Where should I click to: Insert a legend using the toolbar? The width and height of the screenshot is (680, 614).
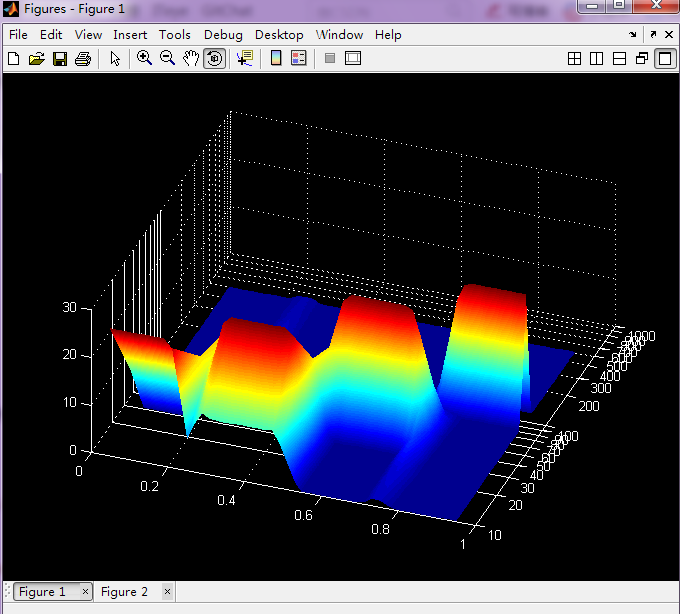(x=298, y=59)
